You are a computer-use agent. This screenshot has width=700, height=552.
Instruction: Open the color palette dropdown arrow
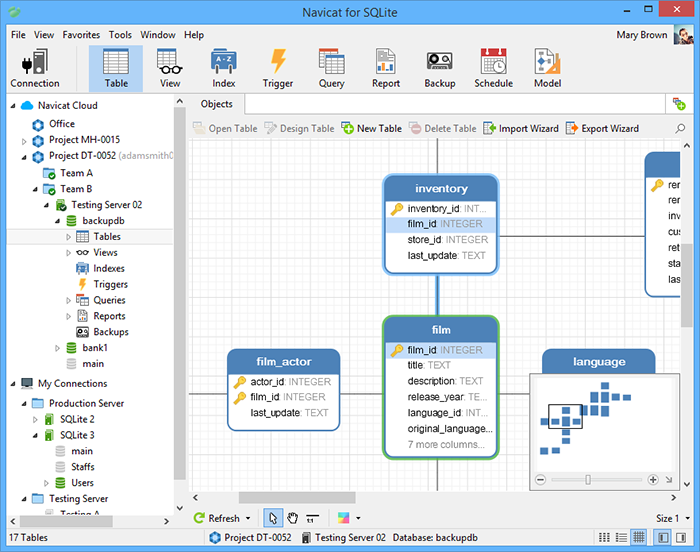358,519
